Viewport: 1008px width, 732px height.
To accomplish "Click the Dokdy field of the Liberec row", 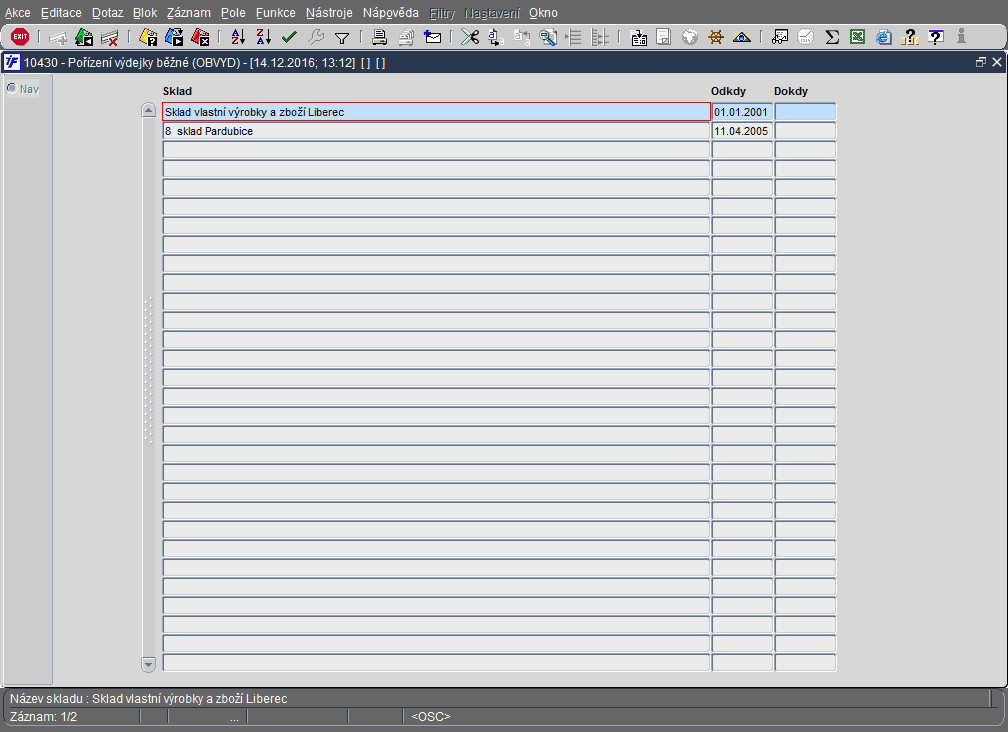I will click(805, 112).
